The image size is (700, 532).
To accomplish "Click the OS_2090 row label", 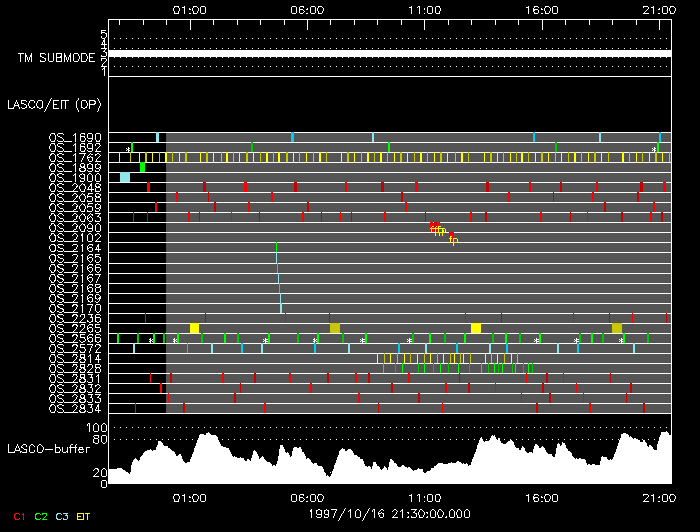I will pyautogui.click(x=75, y=227).
